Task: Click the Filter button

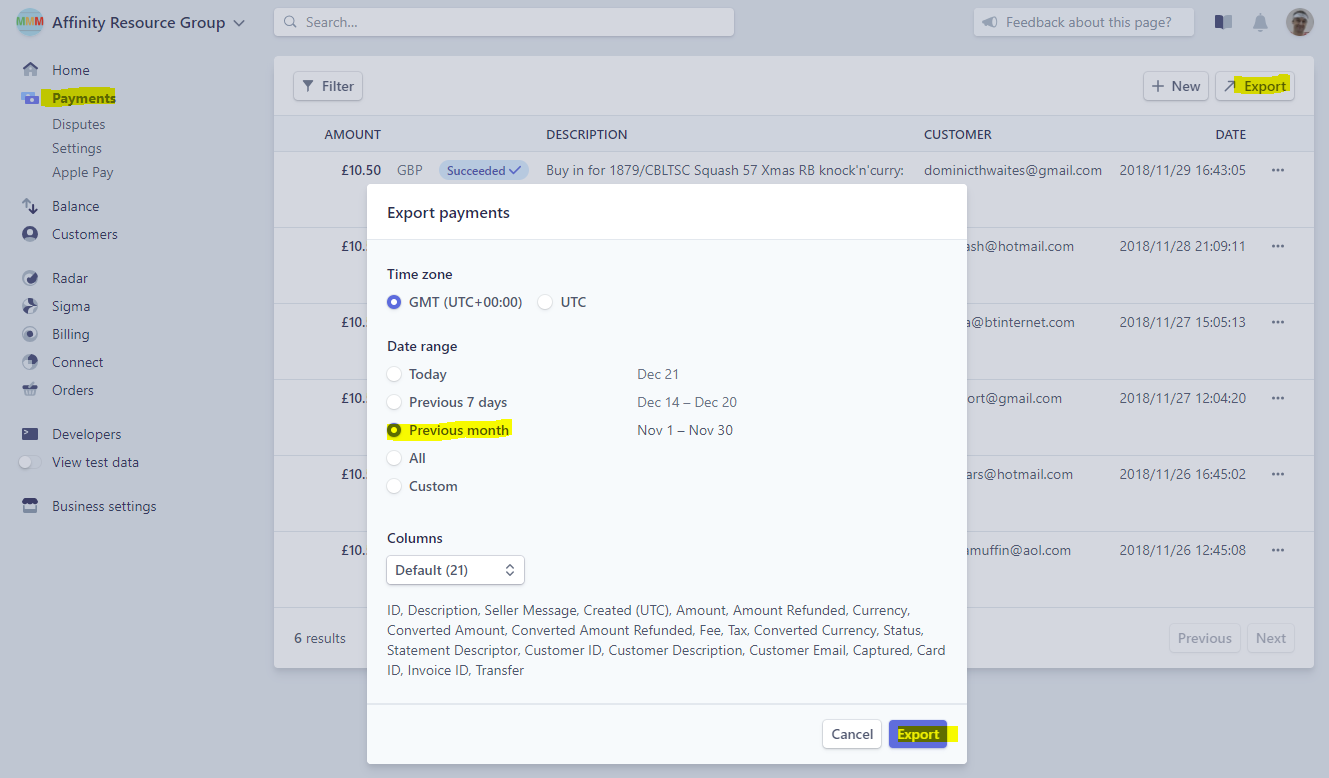Action: (x=328, y=86)
